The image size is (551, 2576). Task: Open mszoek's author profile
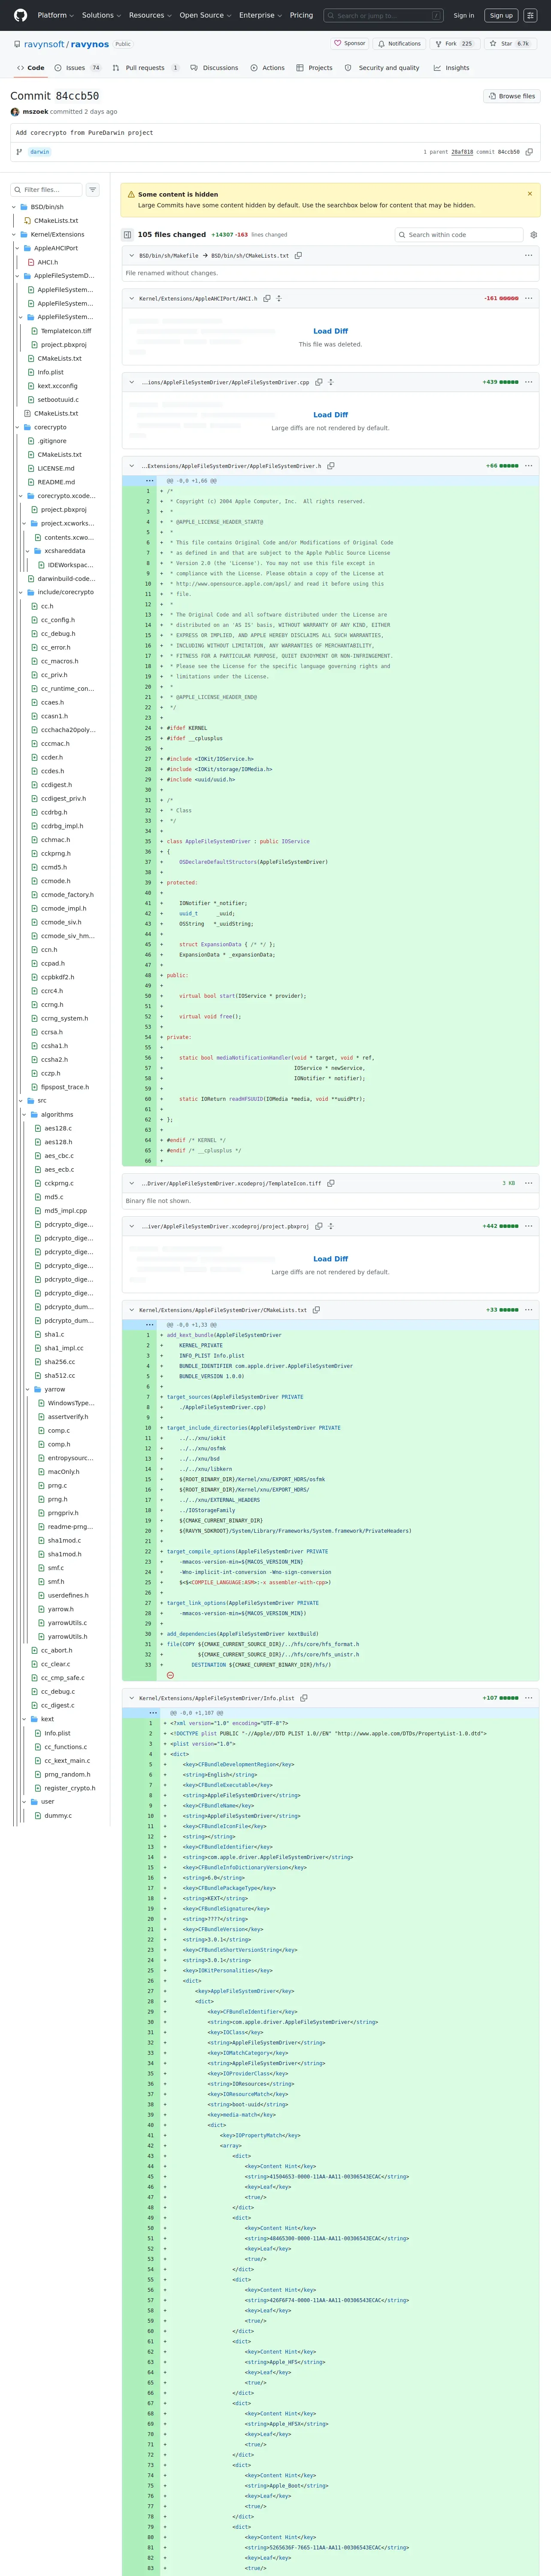[35, 112]
